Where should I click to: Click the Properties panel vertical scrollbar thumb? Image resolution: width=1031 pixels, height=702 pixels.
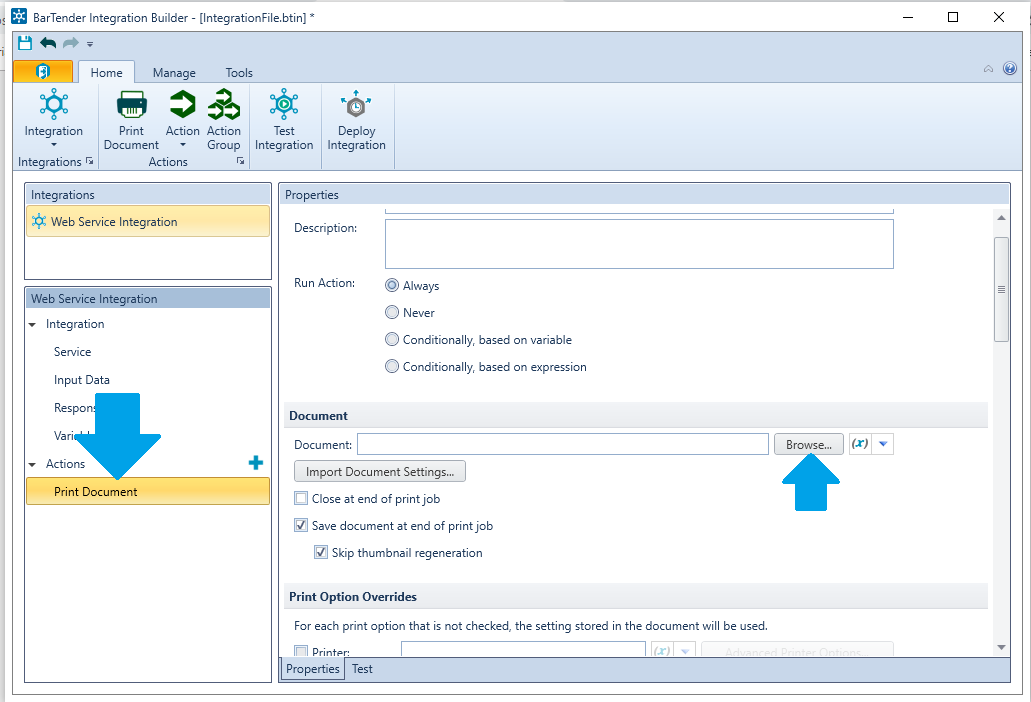tap(1001, 289)
